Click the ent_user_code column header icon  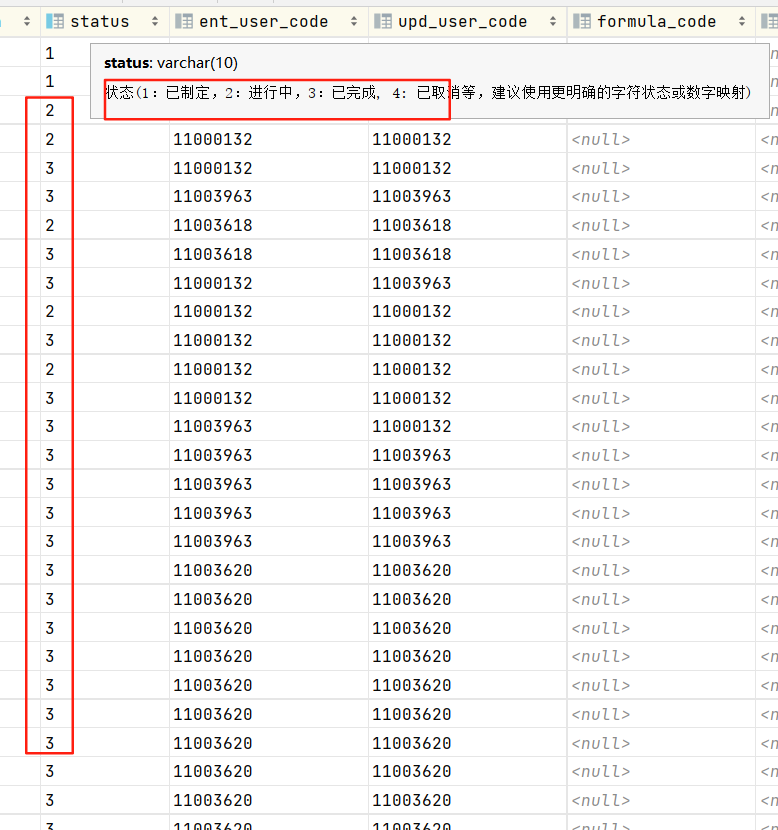pyautogui.click(x=183, y=21)
